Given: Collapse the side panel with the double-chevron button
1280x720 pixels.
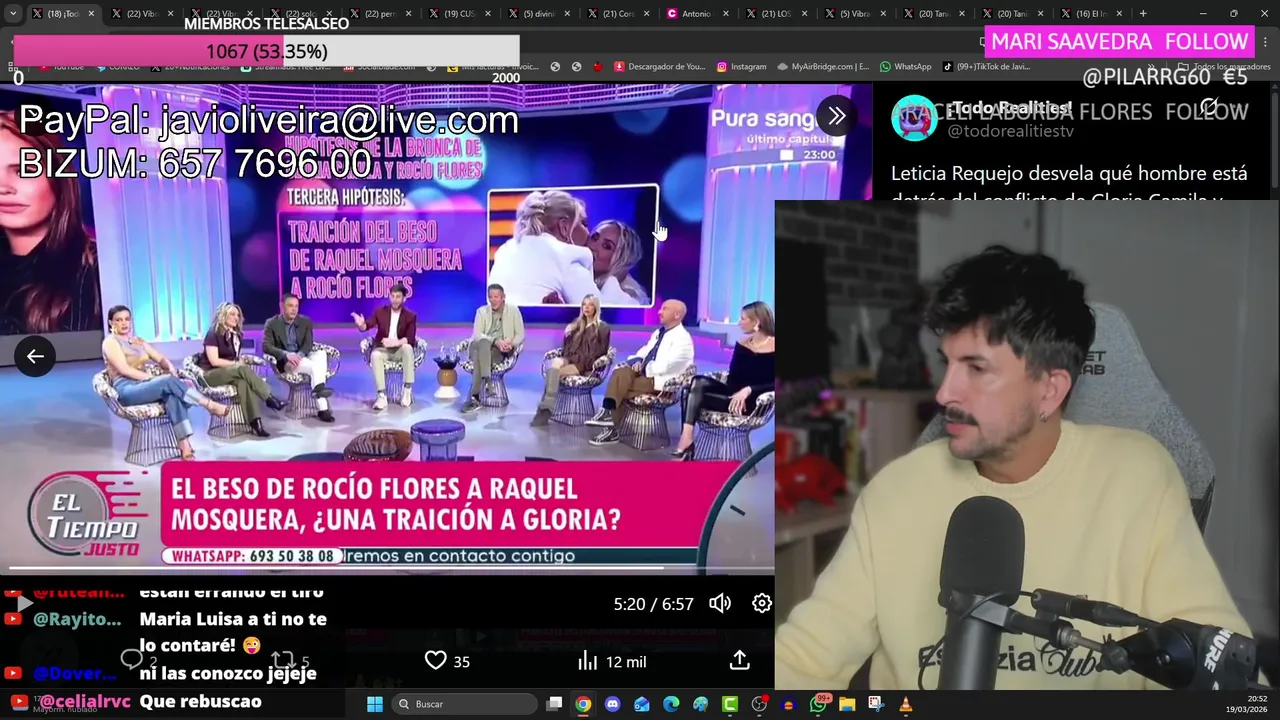Looking at the screenshot, I should (836, 116).
